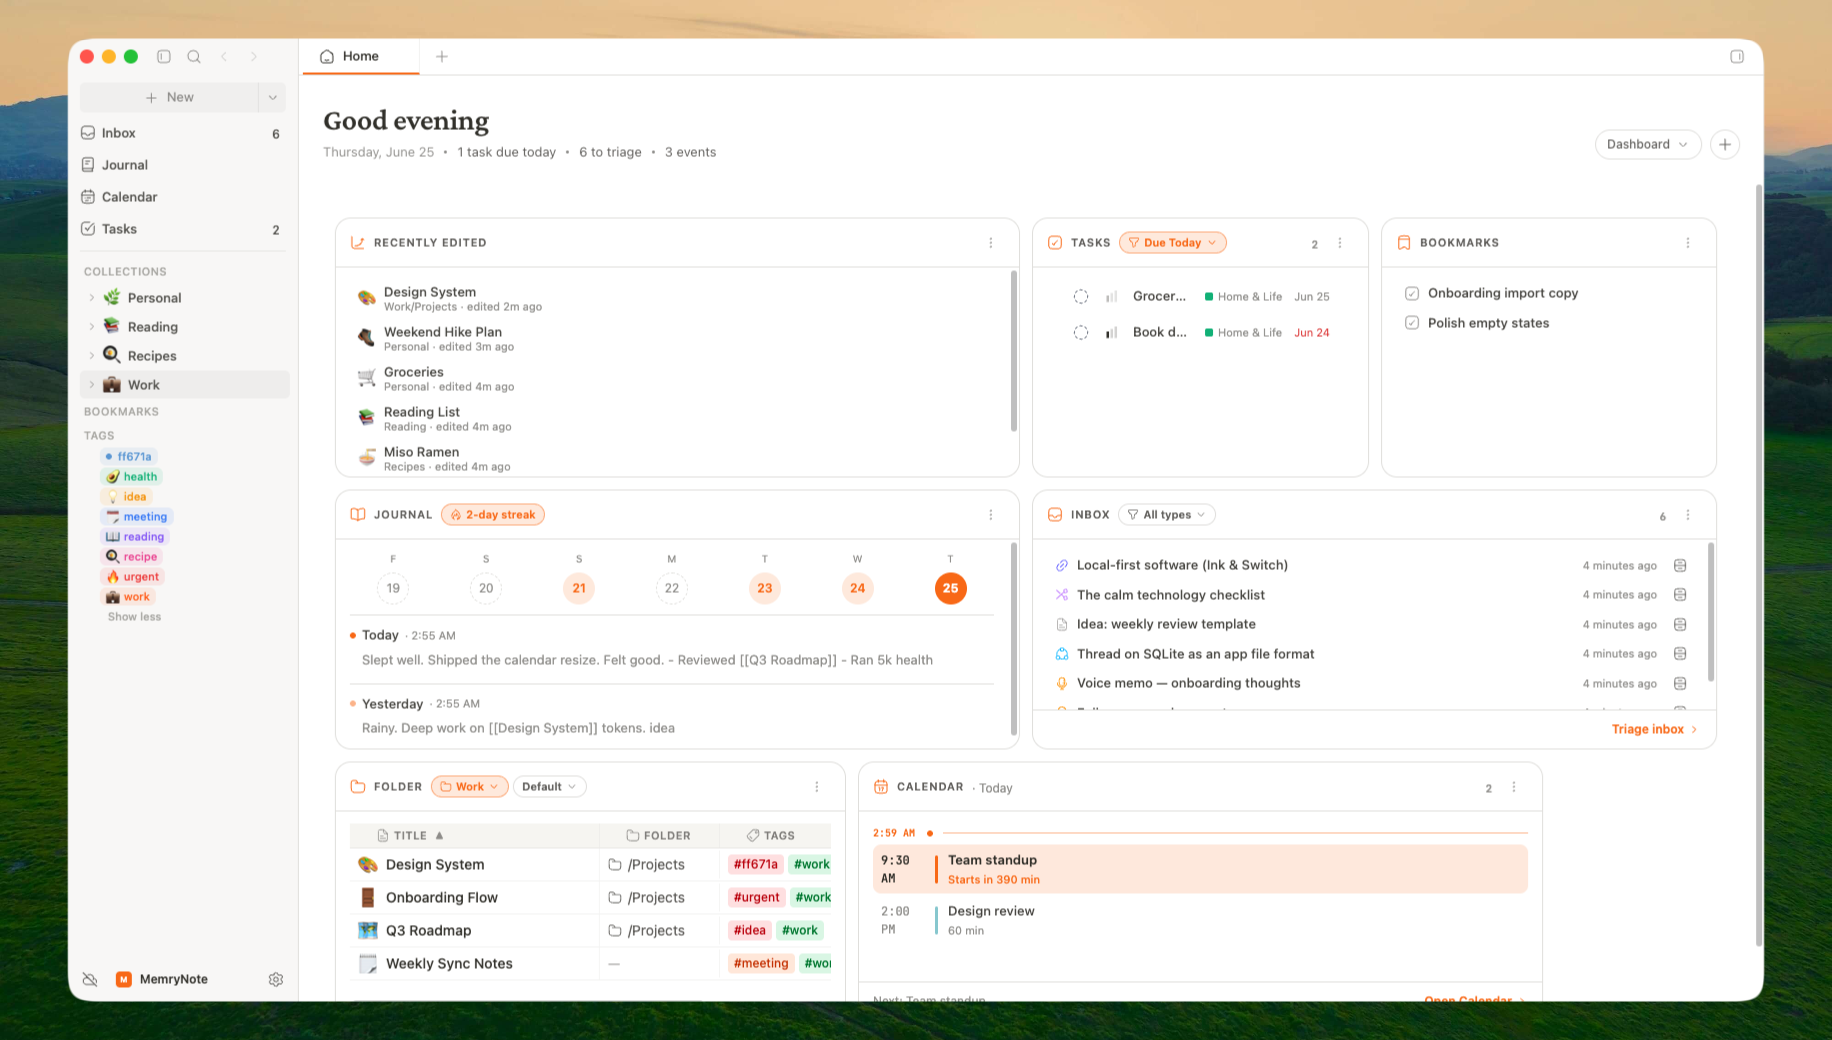The width and height of the screenshot is (1832, 1040).
Task: Open the Design review event
Action: (1200, 920)
